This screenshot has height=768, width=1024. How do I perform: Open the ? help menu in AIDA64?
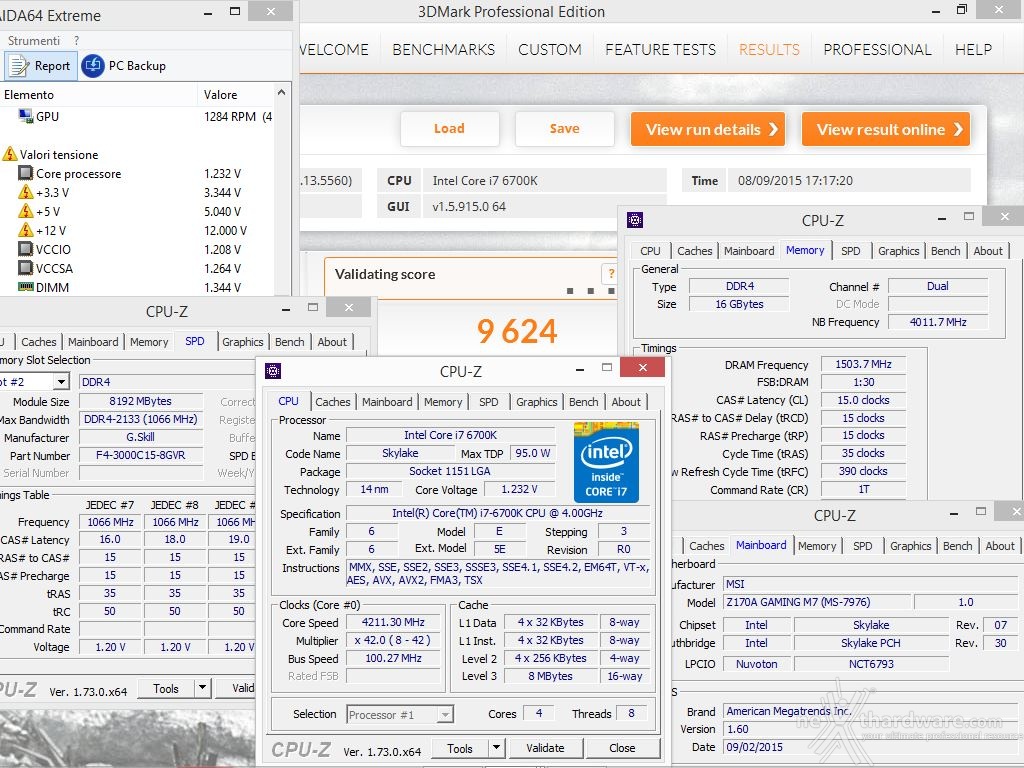point(76,40)
